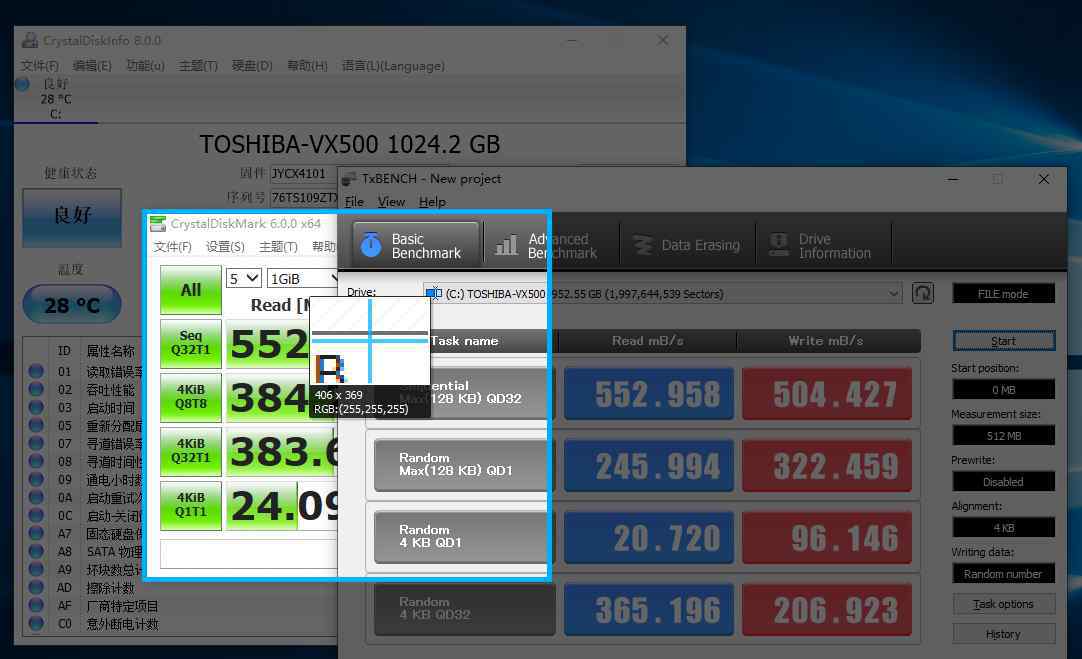Click the TOSHIBA-VX500 1024.2 GB heading
Viewport: 1082px width, 659px height.
tap(350, 144)
